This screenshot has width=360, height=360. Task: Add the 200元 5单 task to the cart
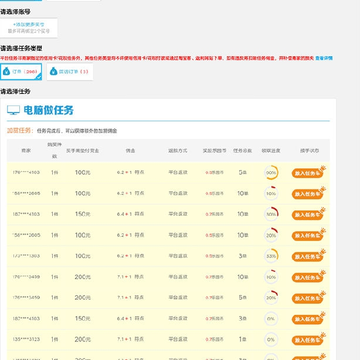click(x=307, y=298)
